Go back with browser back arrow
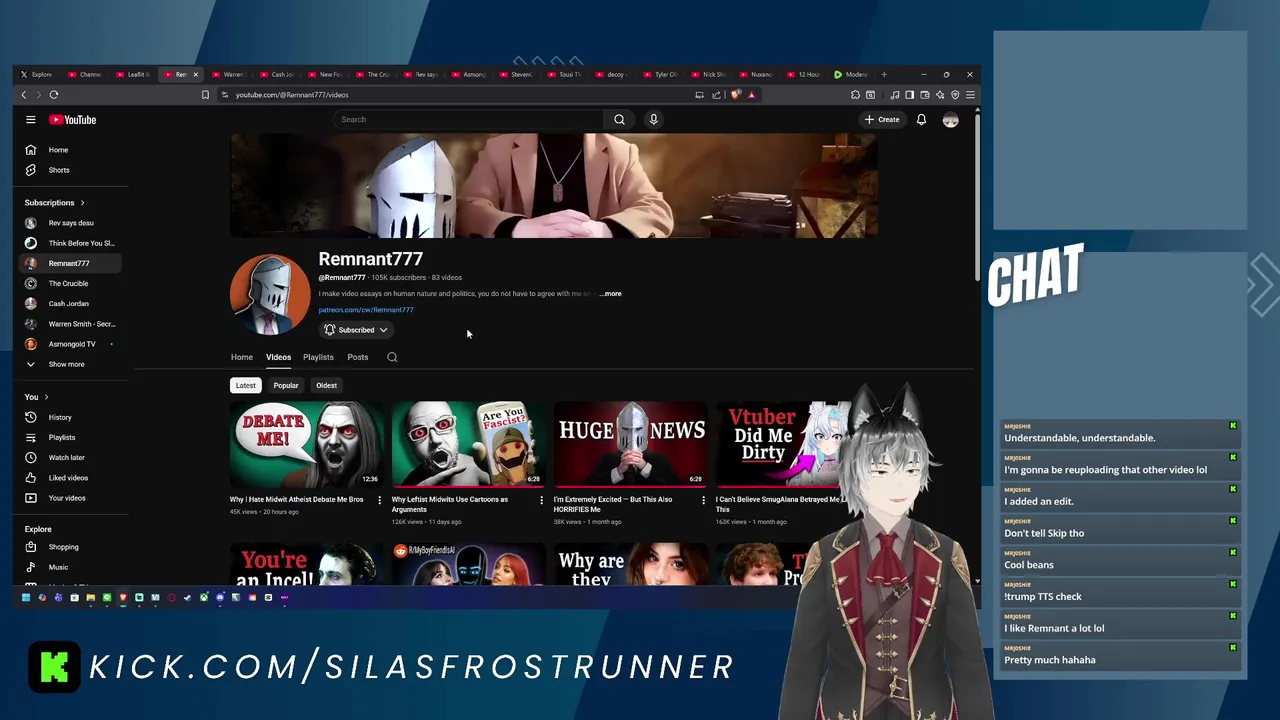The image size is (1280, 720). pyautogui.click(x=24, y=94)
